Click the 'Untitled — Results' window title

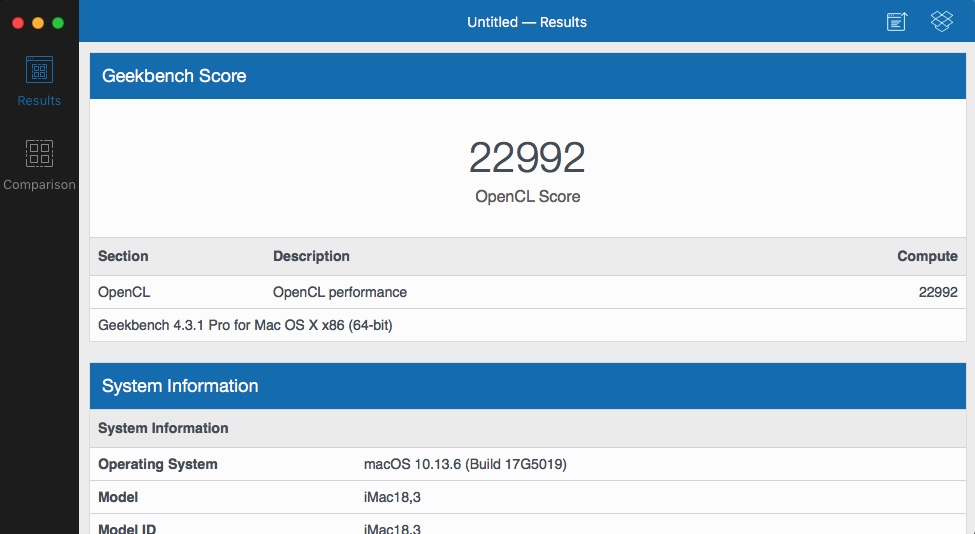(x=527, y=22)
